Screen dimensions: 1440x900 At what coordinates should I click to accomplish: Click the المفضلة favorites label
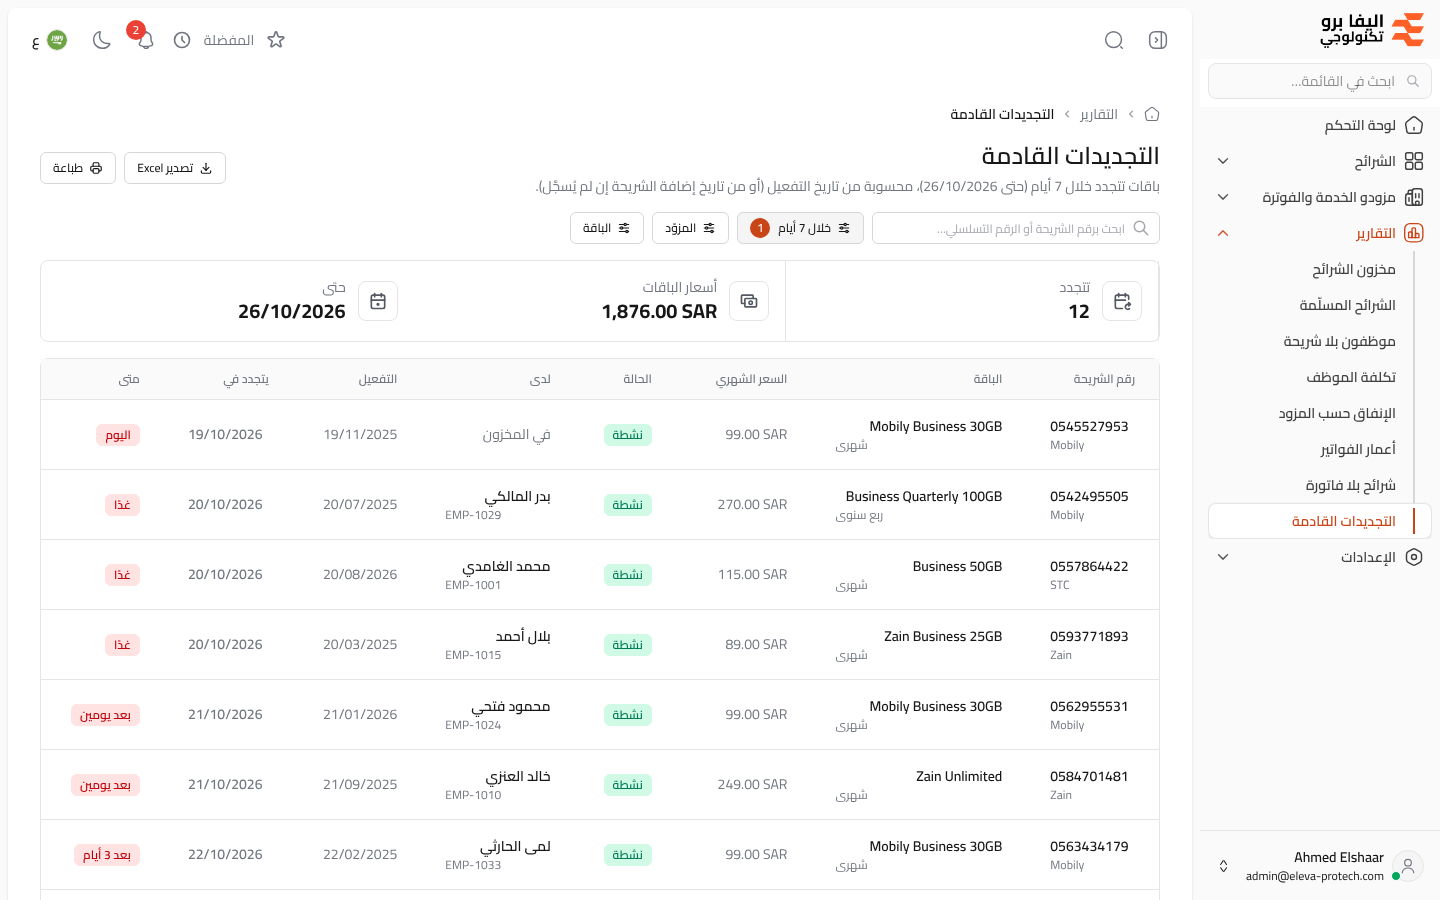coord(229,40)
